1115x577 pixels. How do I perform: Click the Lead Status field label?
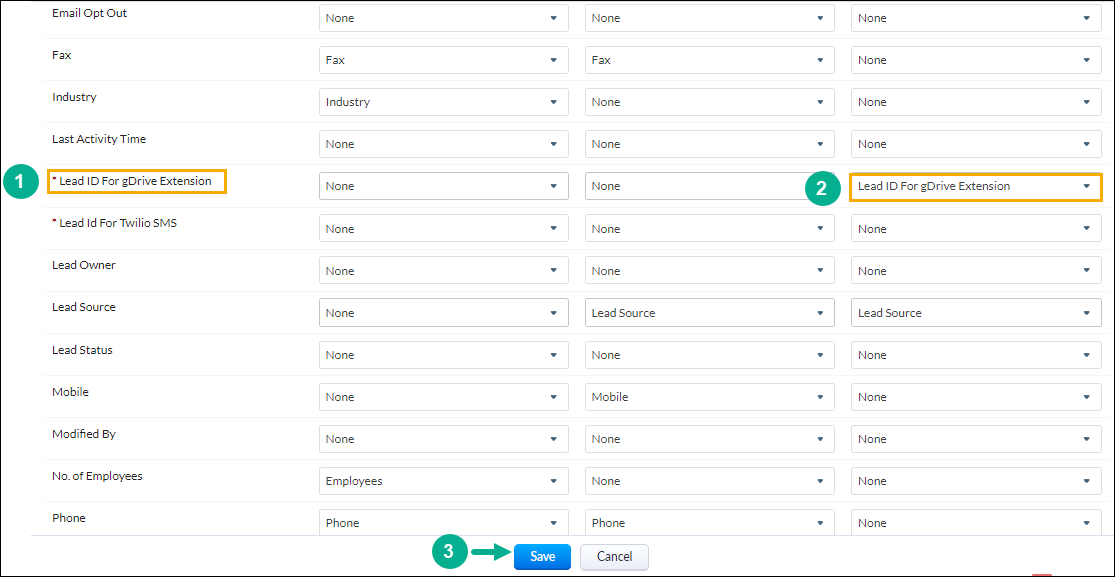point(82,350)
